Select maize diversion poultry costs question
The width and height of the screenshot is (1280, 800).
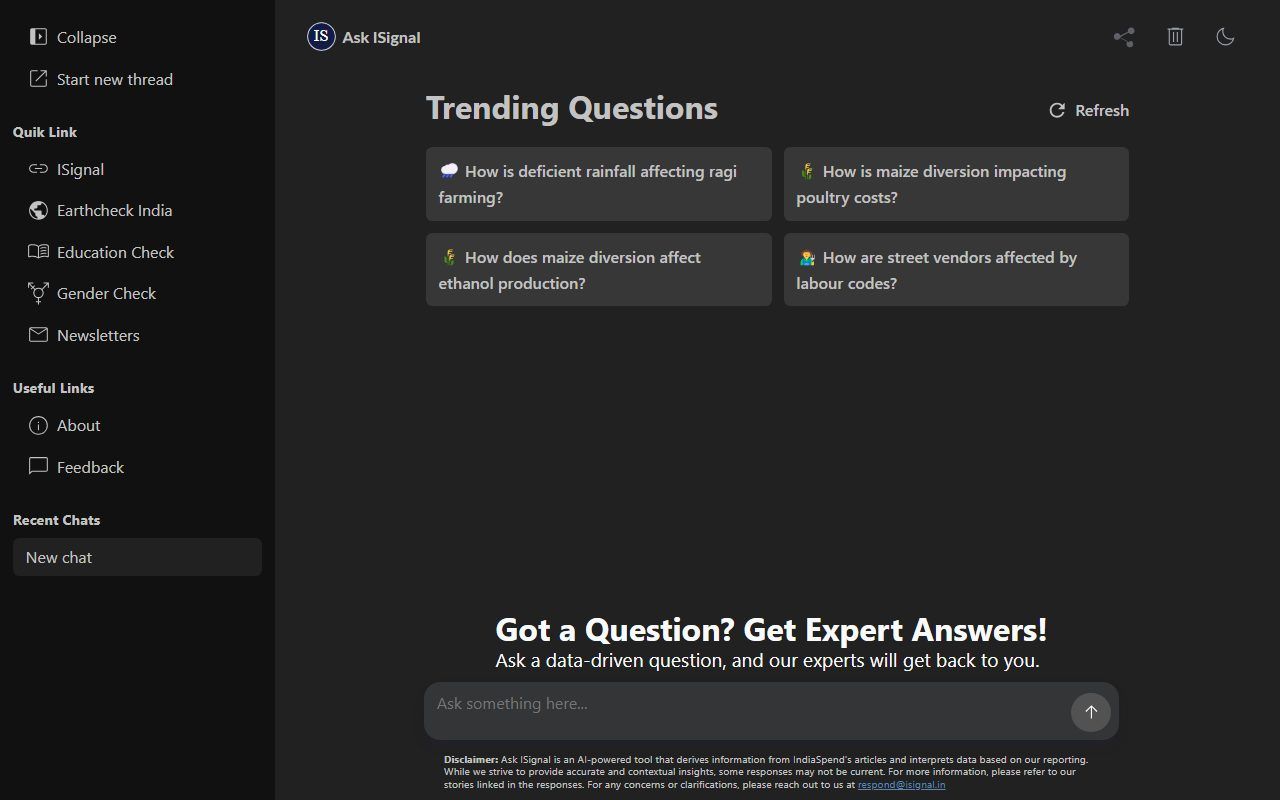[x=956, y=184]
